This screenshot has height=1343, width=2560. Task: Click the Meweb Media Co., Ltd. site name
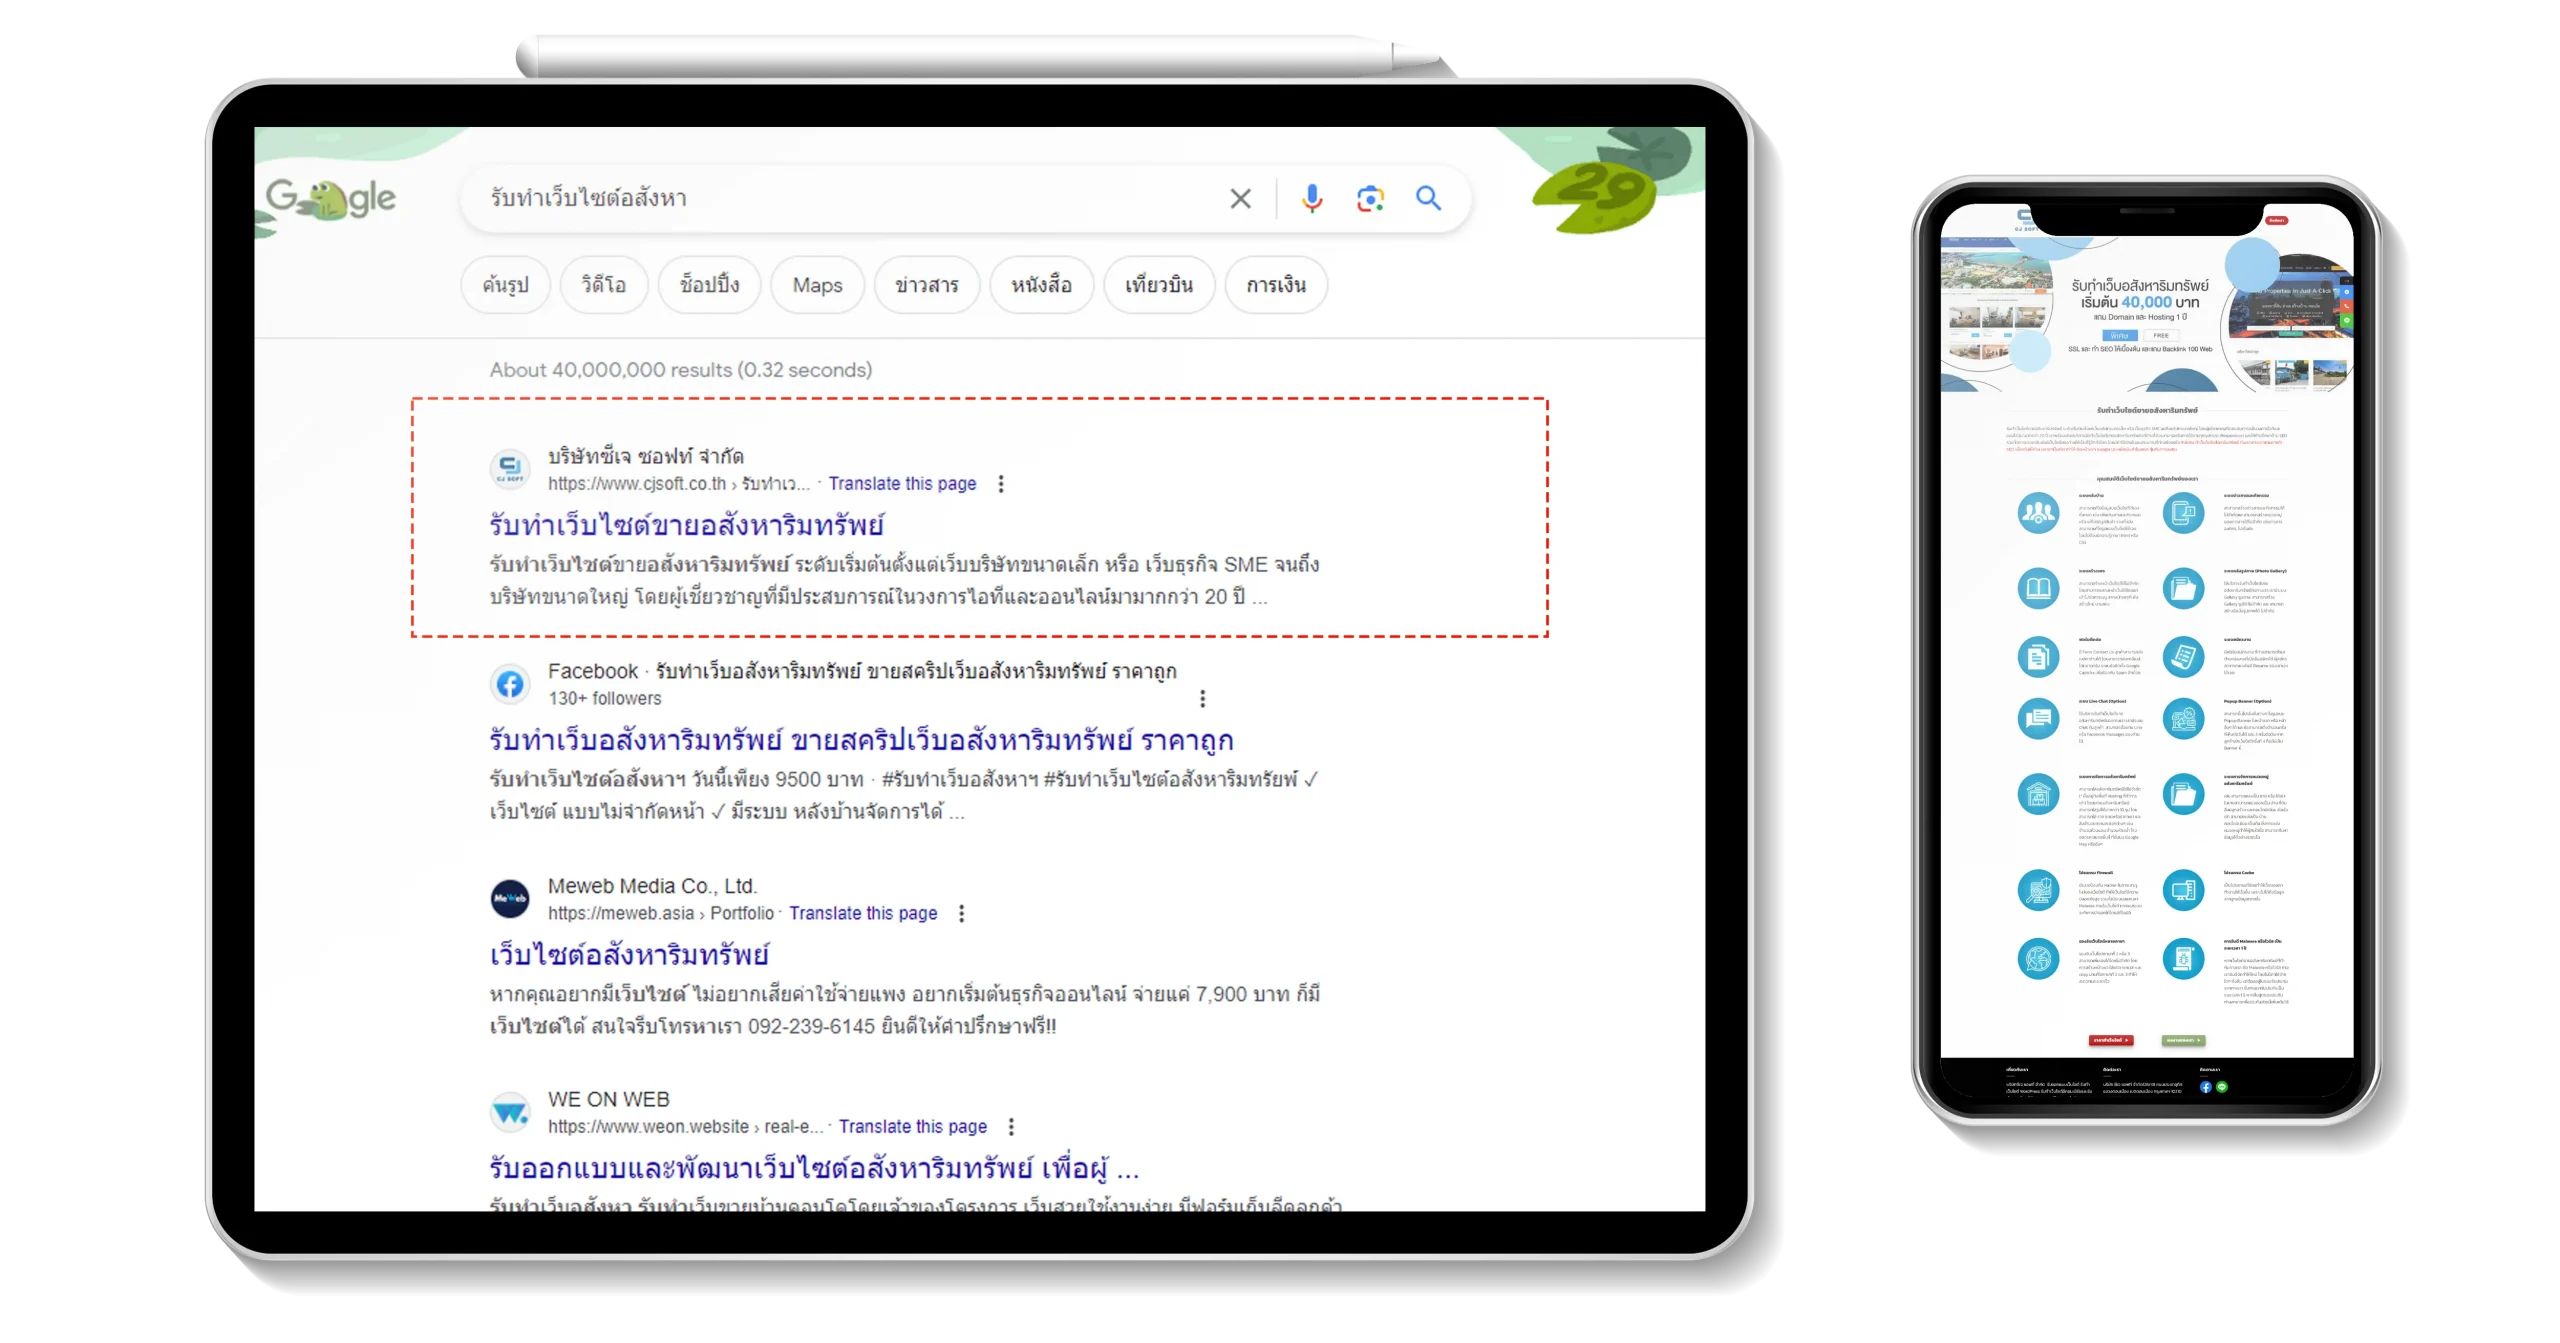[x=652, y=886]
